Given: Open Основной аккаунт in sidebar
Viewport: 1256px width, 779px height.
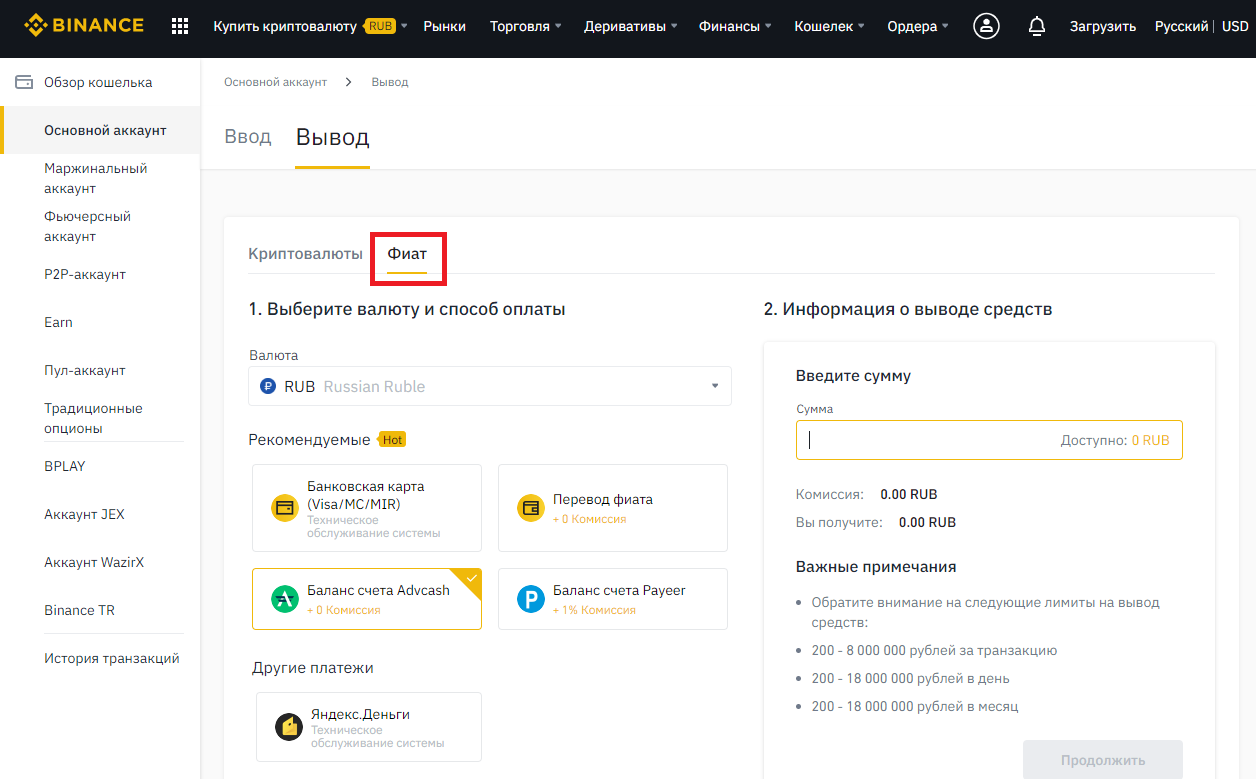Looking at the screenshot, I should click(x=100, y=130).
